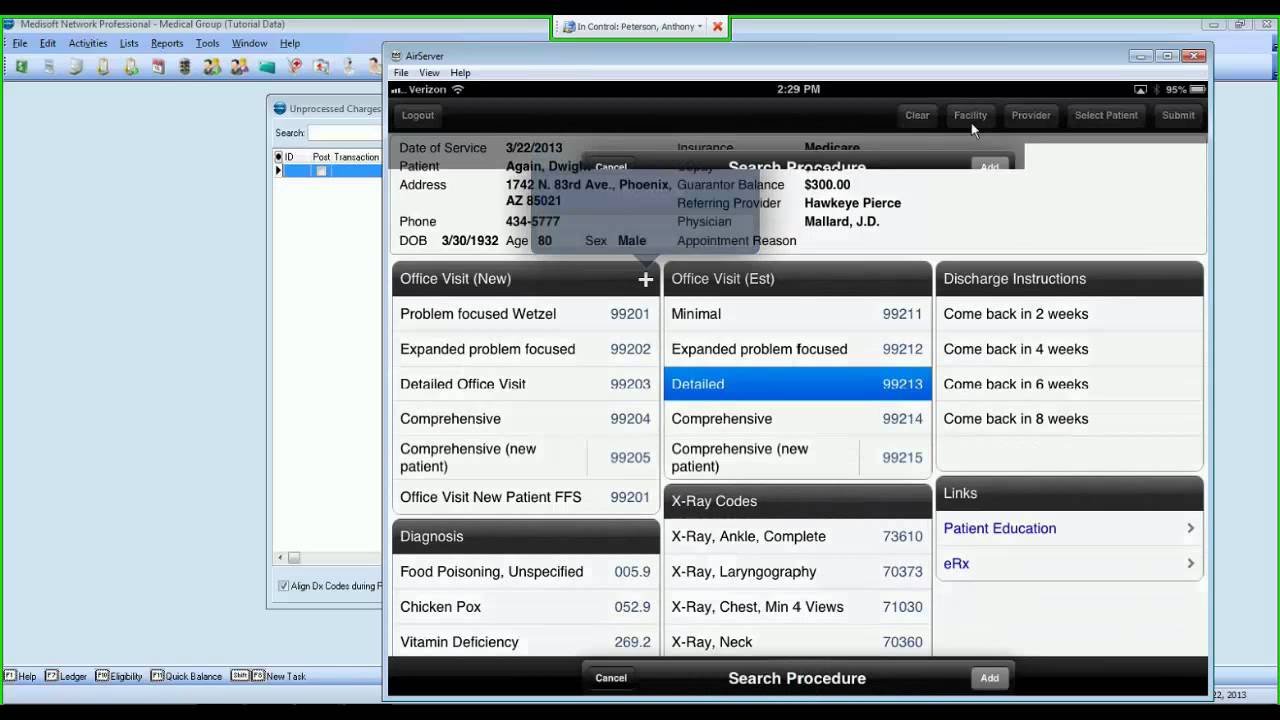Select Food Poisoning, Unspecified diagnosis

click(x=526, y=572)
